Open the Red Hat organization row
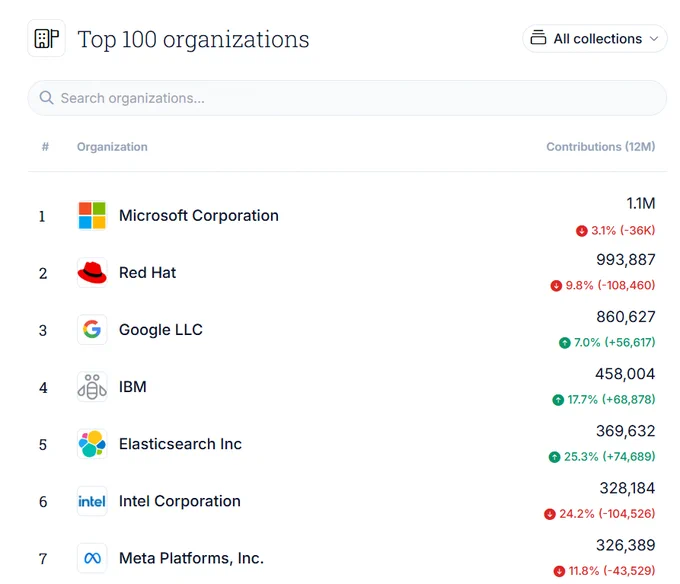This screenshot has width=680, height=584. [347, 273]
